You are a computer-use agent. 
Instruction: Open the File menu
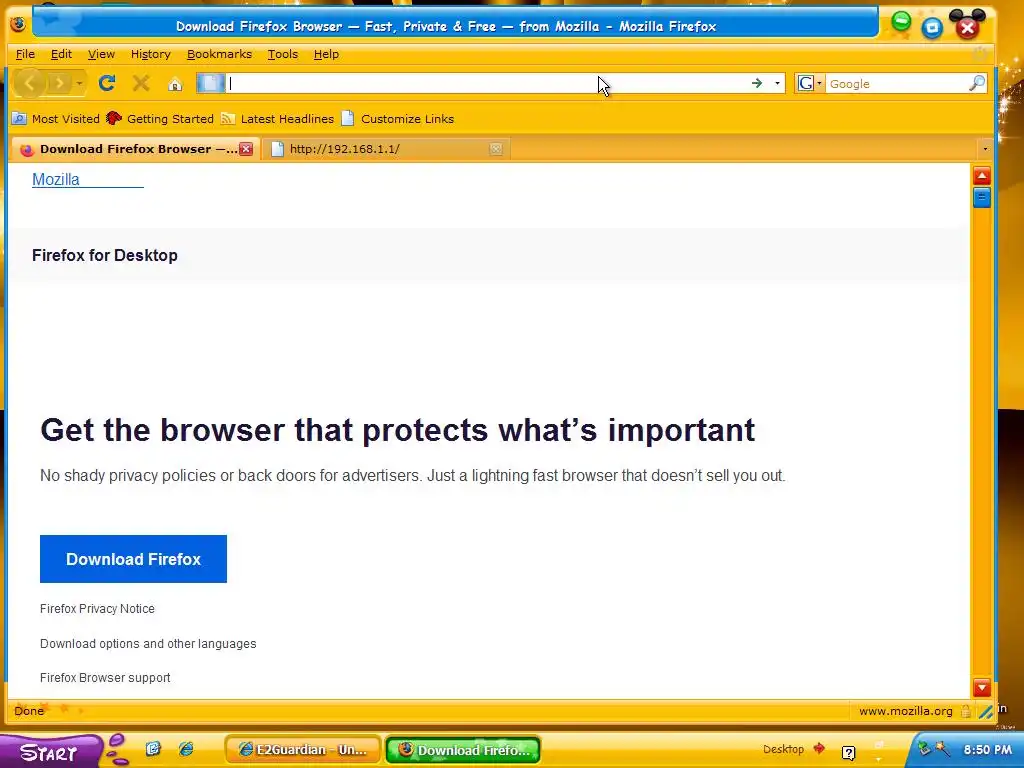pyautogui.click(x=25, y=54)
